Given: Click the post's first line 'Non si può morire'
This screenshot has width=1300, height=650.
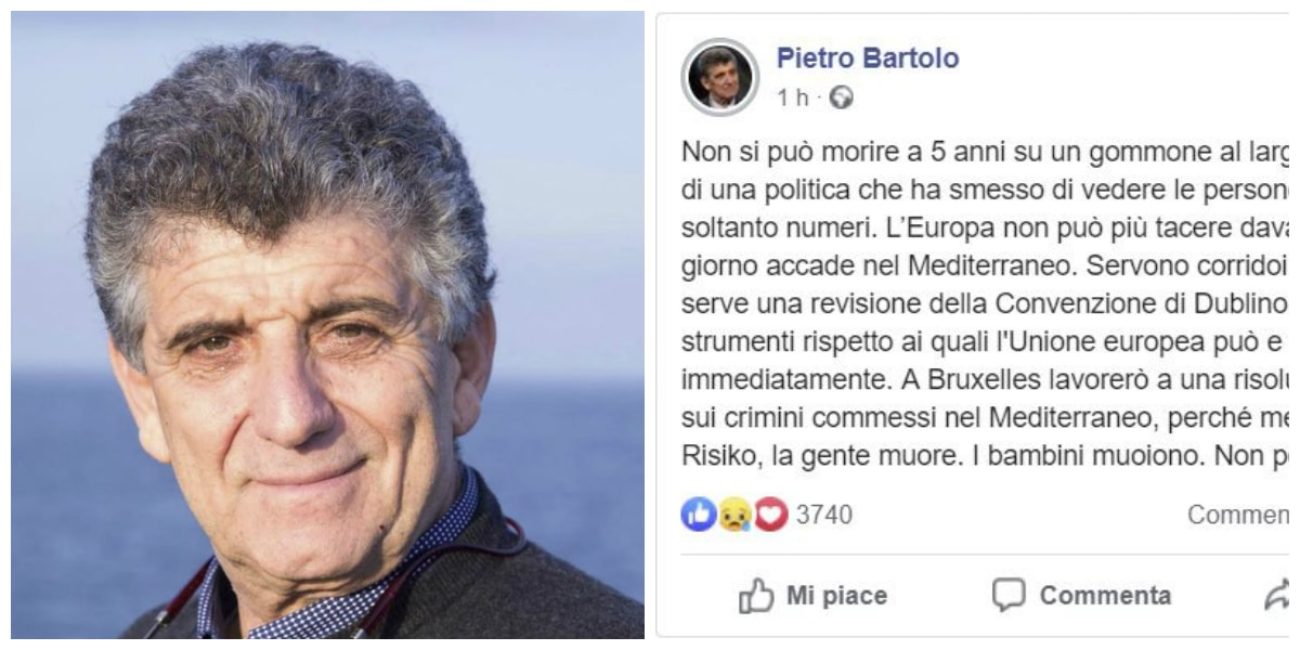Looking at the screenshot, I should (x=774, y=151).
